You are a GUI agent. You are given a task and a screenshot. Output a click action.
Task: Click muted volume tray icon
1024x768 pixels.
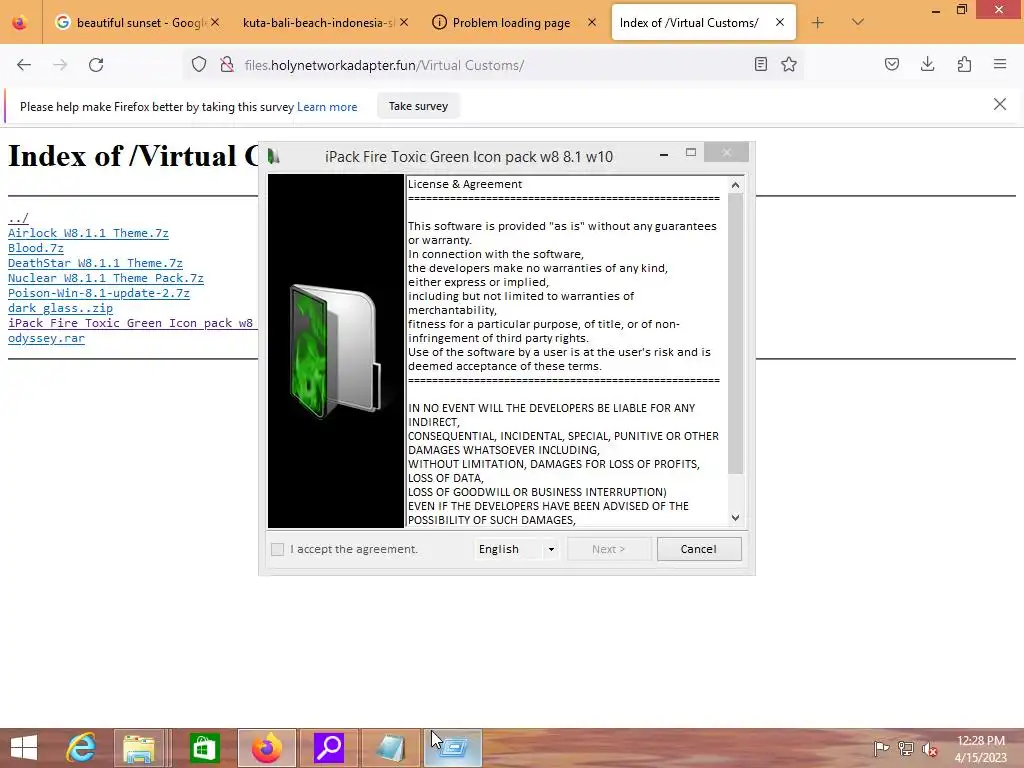click(x=930, y=749)
